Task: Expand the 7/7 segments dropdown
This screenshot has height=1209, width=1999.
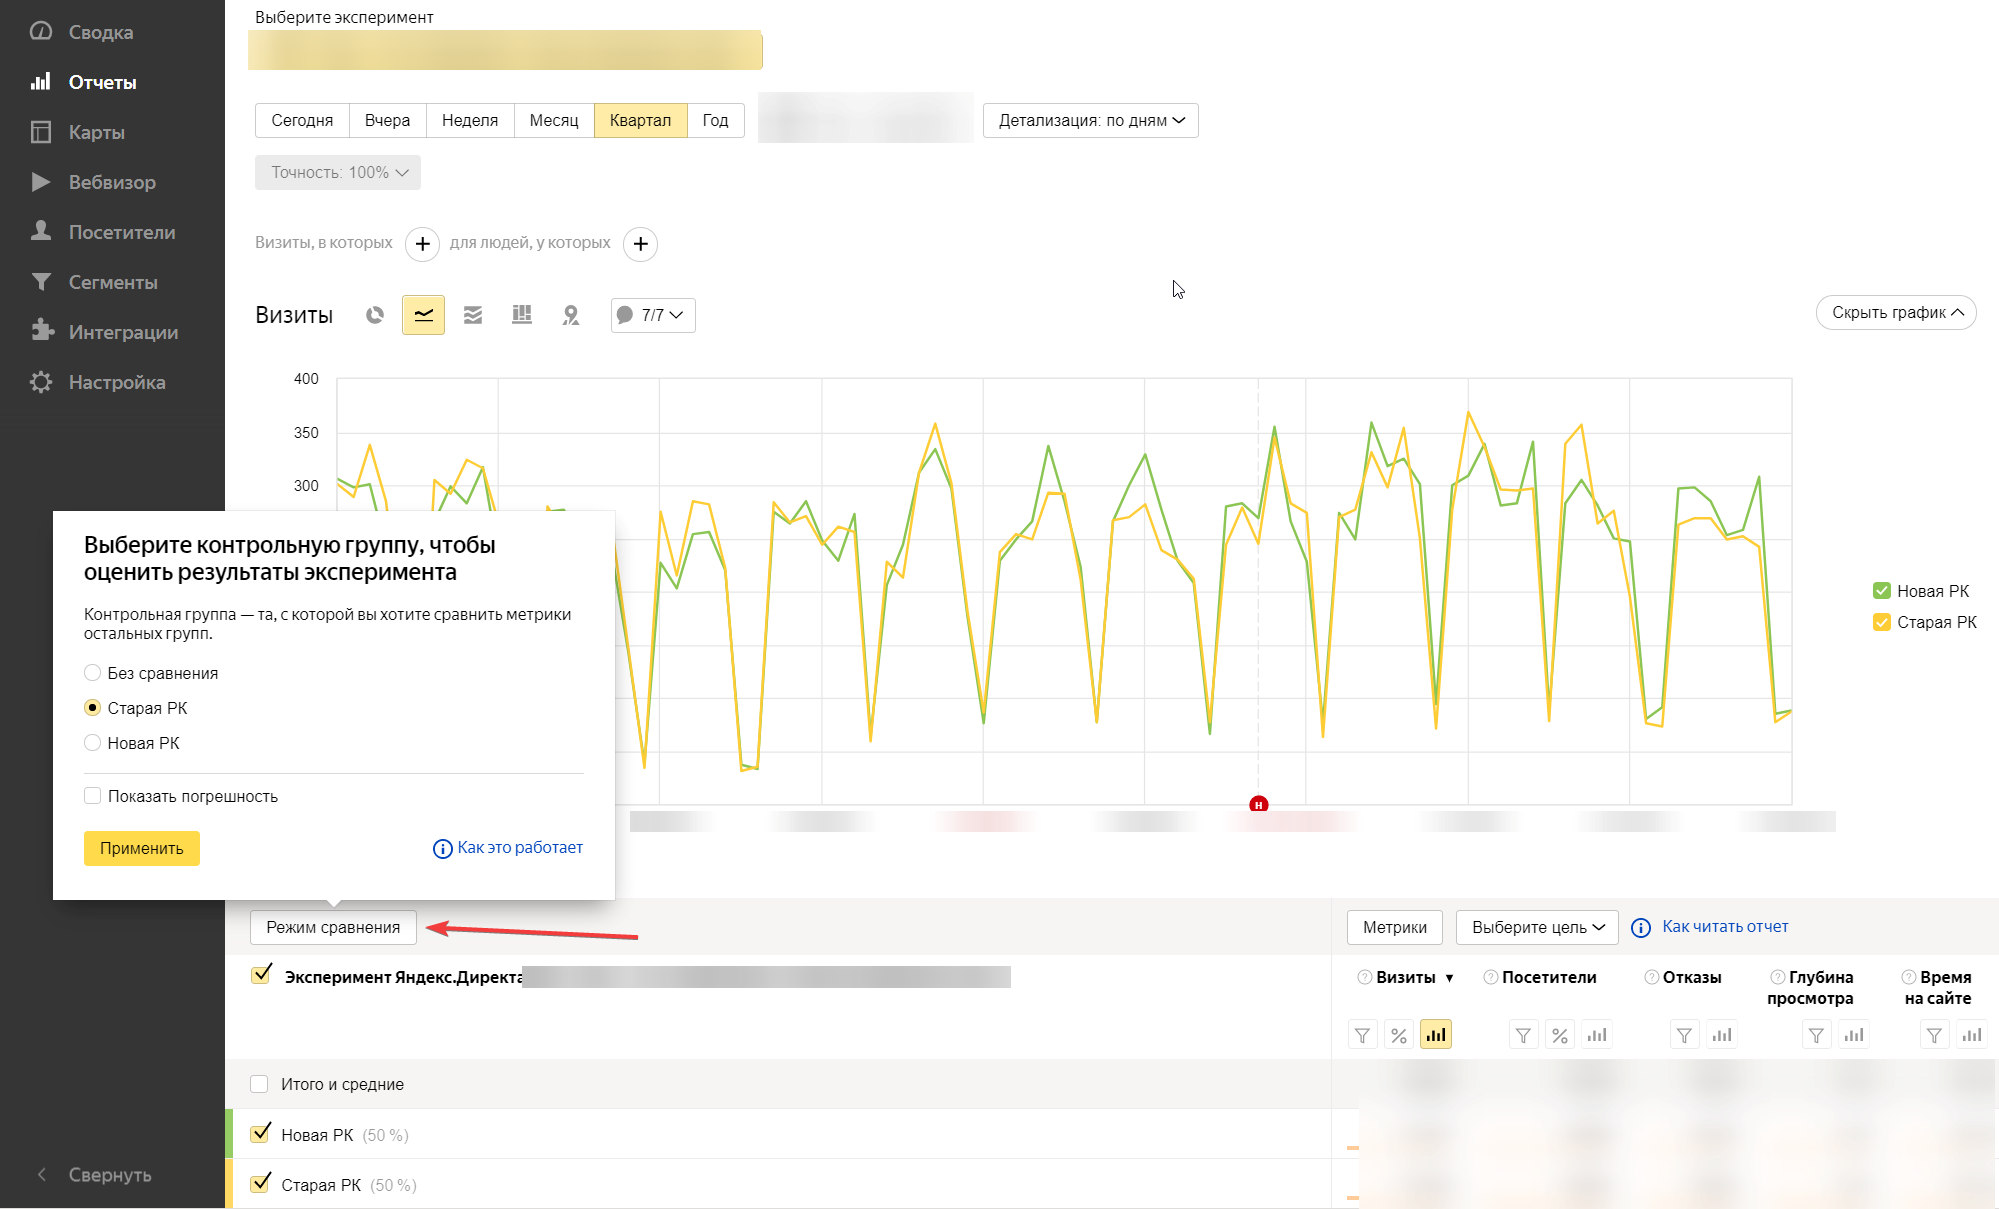Action: tap(648, 314)
